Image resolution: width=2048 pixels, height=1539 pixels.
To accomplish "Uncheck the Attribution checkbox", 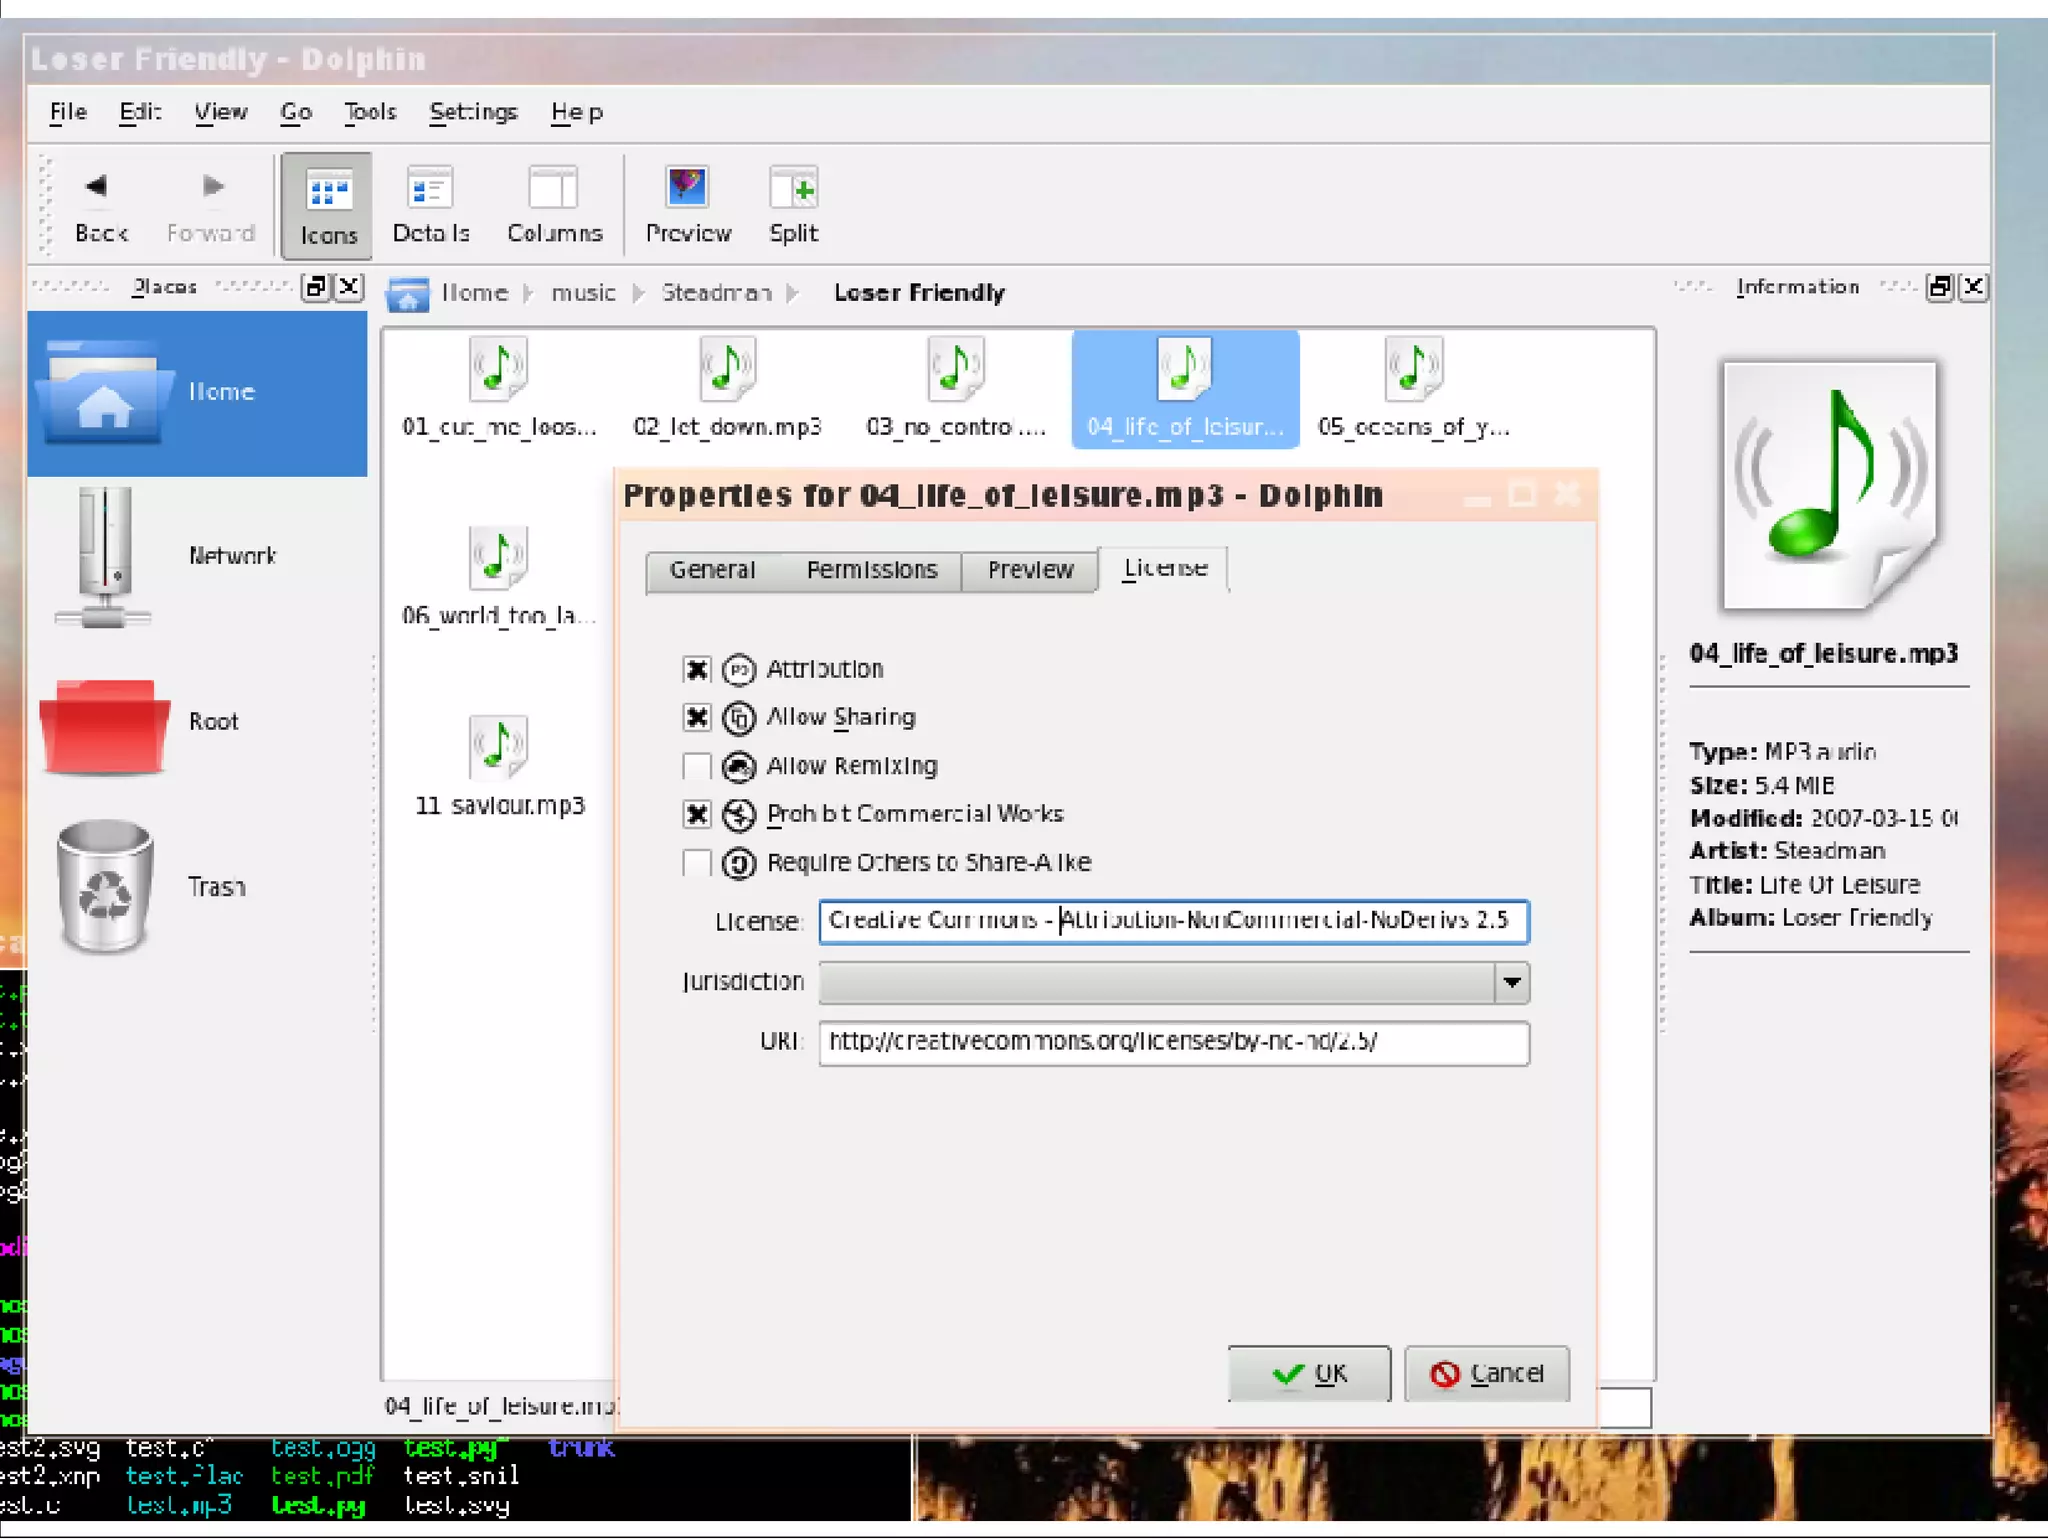I will [x=697, y=669].
